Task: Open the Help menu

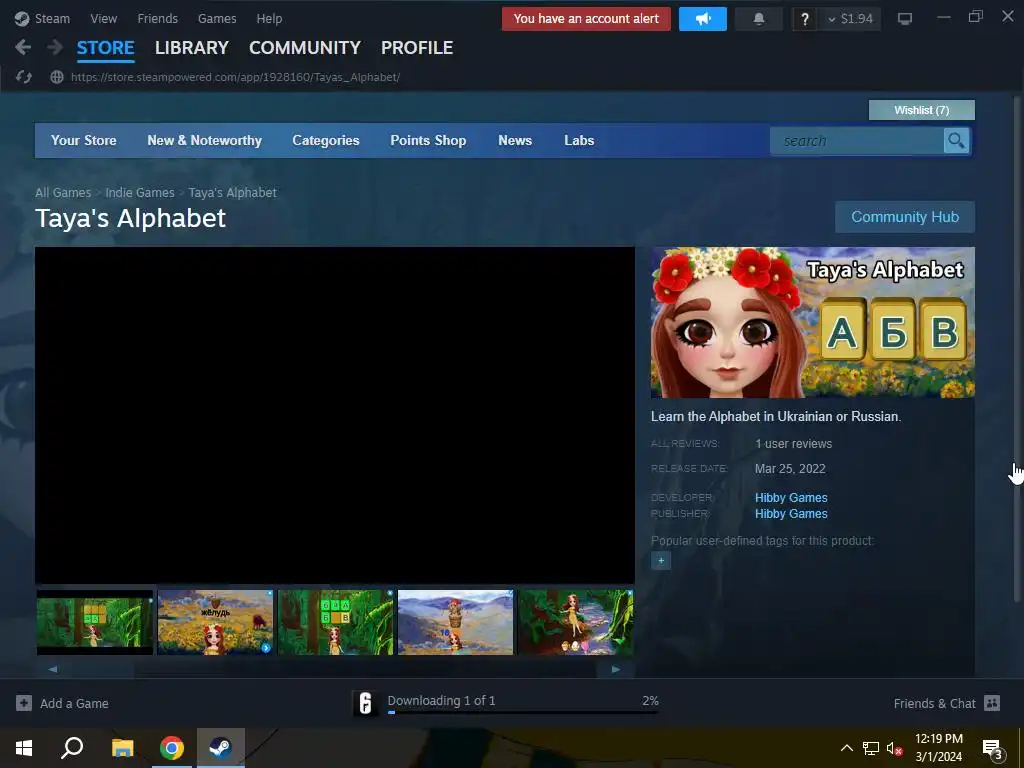Action: coord(269,18)
